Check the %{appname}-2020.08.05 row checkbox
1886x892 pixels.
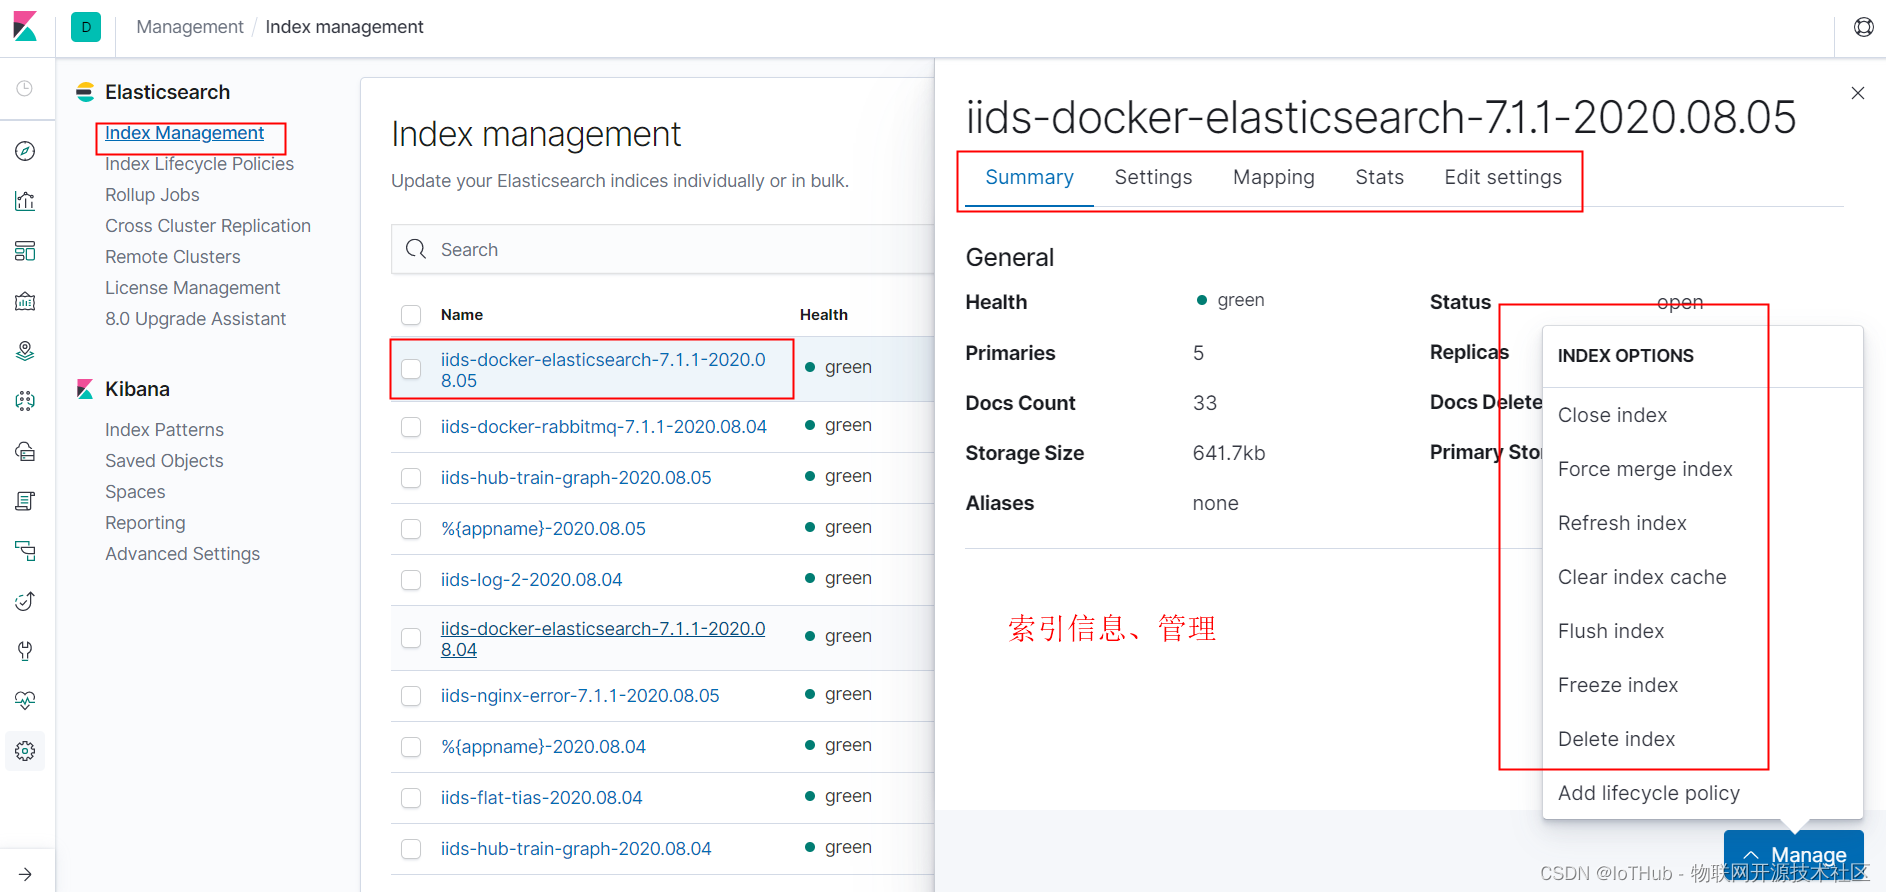tap(411, 529)
